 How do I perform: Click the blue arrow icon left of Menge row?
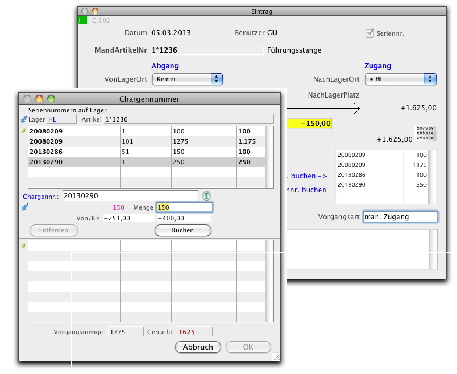click(25, 207)
